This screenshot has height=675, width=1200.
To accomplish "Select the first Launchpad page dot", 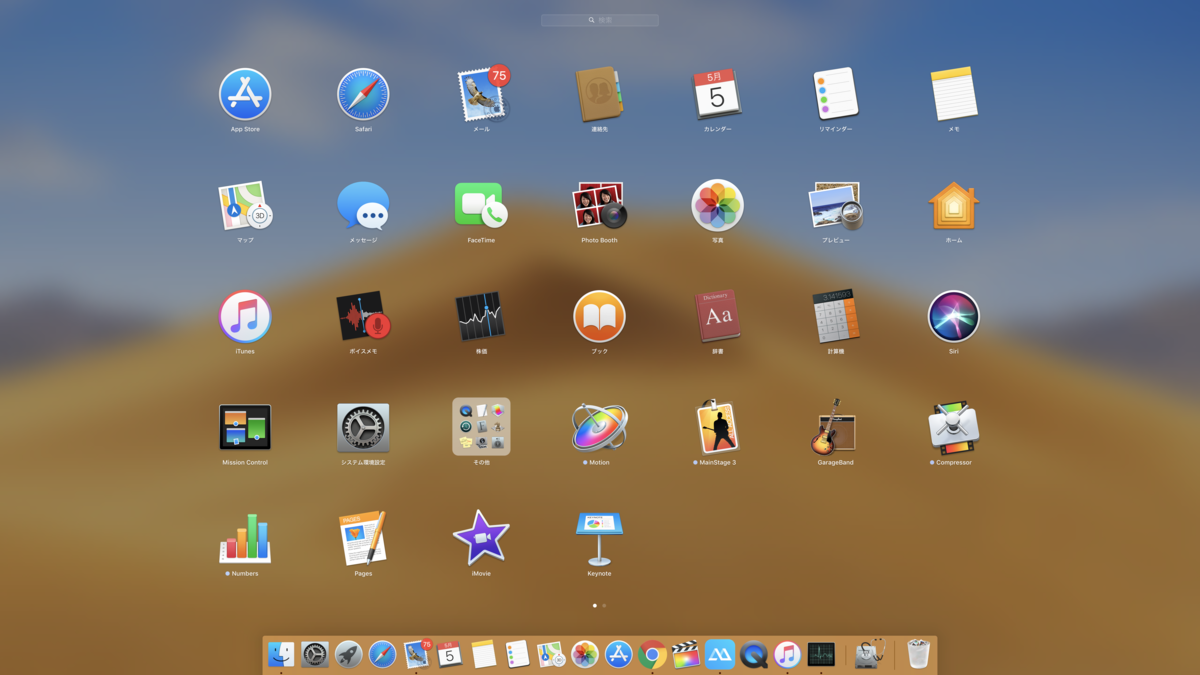I will tap(595, 605).
